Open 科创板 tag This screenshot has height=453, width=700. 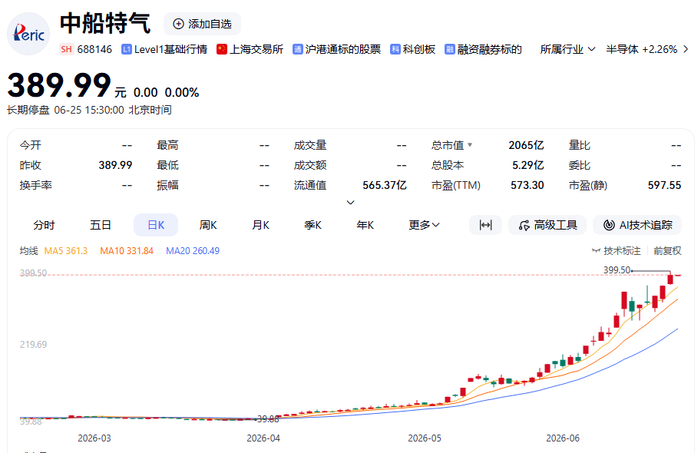pos(413,49)
